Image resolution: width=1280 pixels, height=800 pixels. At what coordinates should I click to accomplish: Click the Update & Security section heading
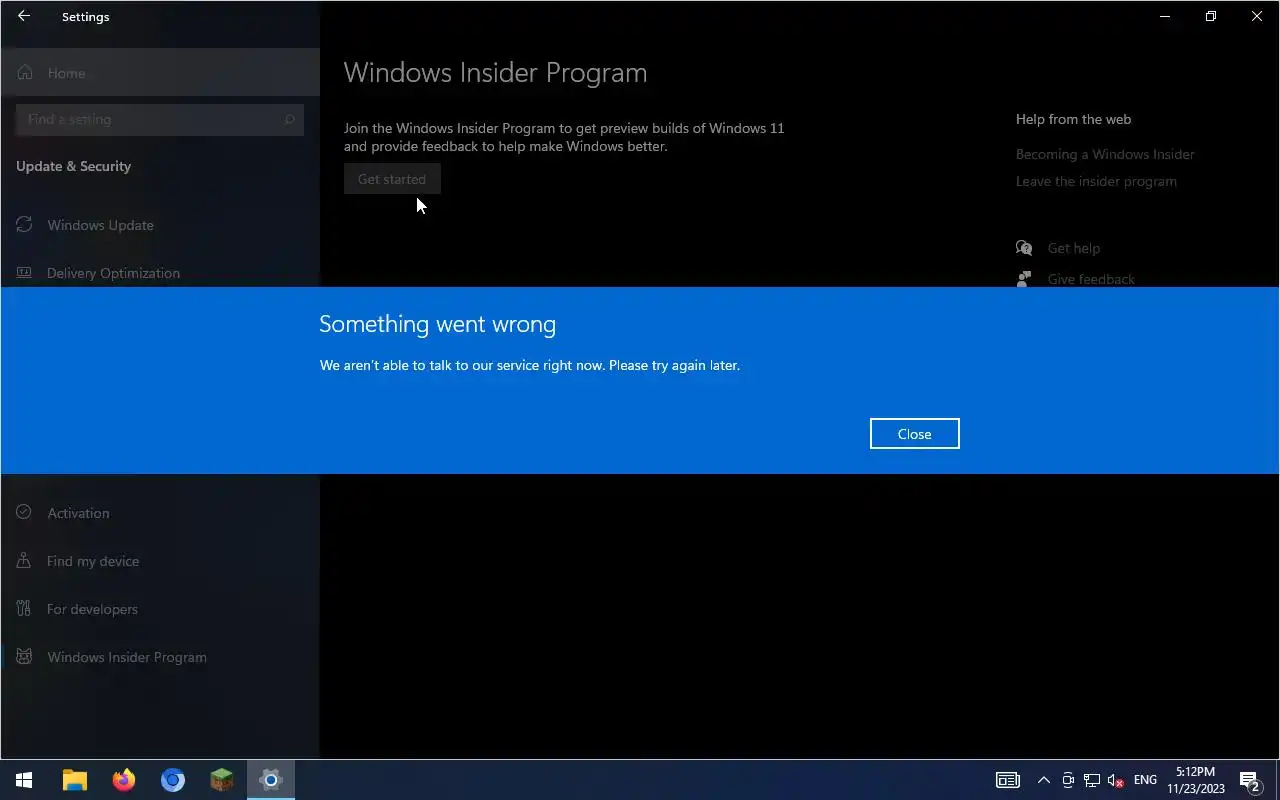click(73, 166)
